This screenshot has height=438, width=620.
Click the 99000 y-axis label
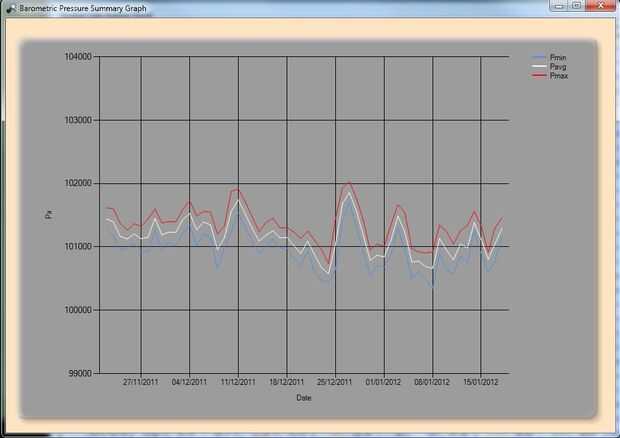pos(80,373)
